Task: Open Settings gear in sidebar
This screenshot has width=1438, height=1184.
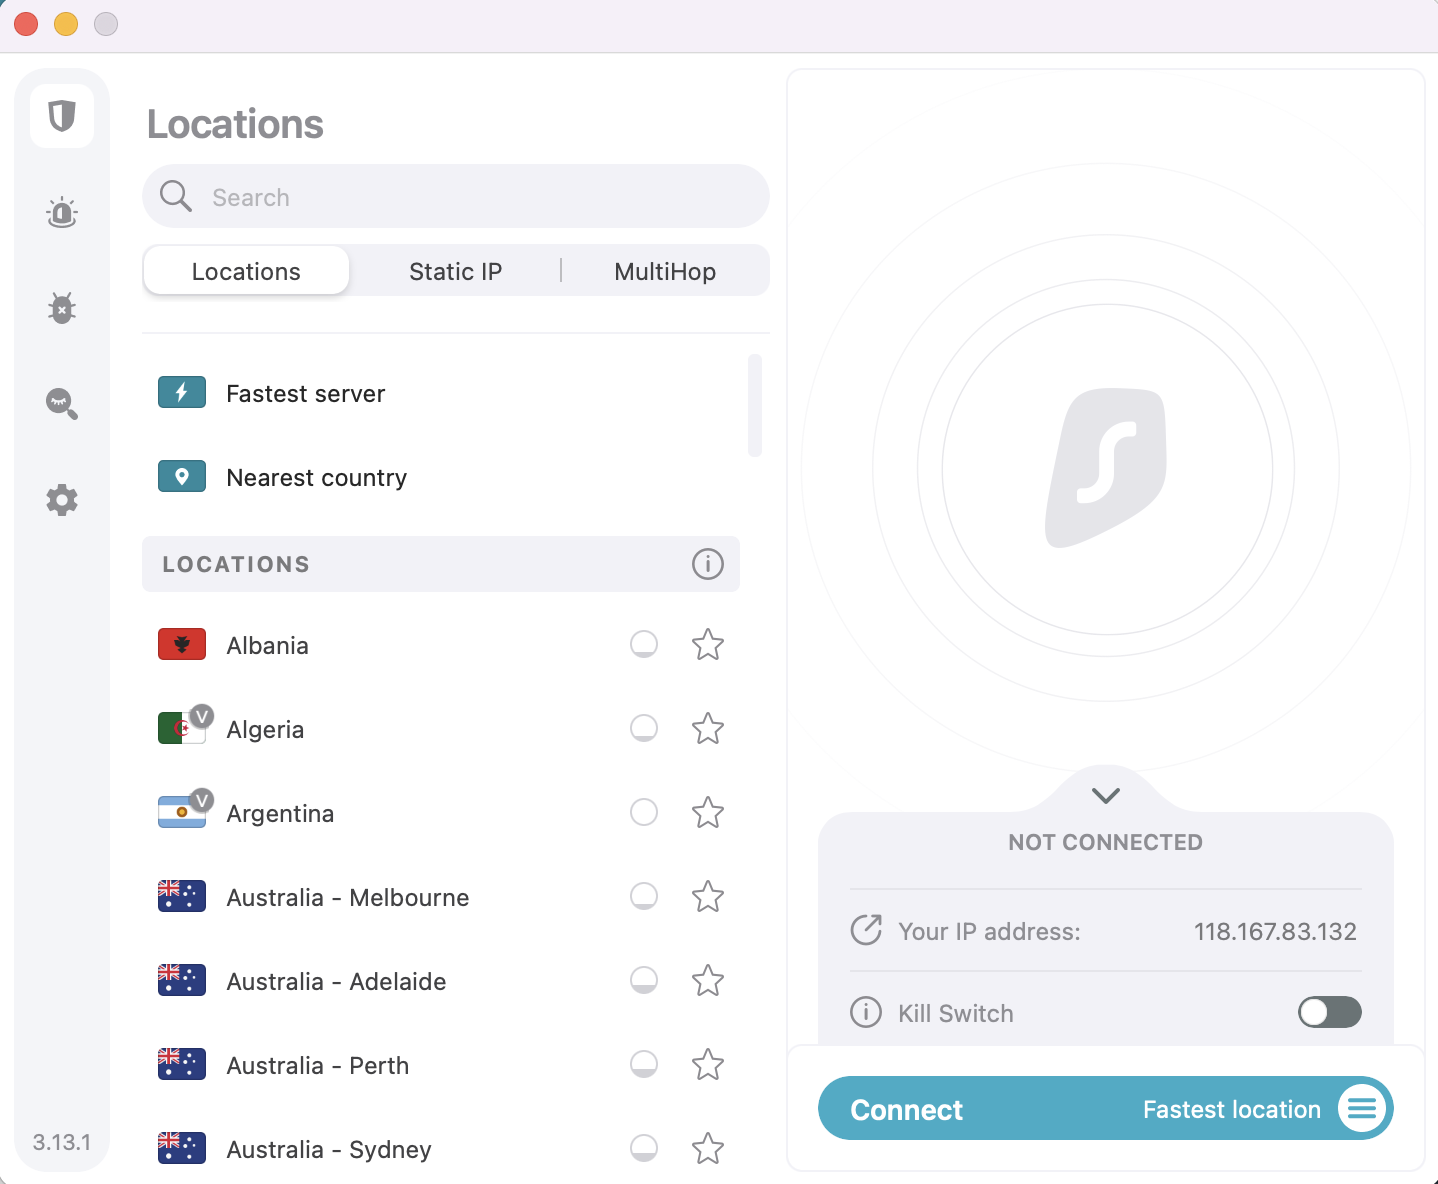Action: (x=62, y=499)
